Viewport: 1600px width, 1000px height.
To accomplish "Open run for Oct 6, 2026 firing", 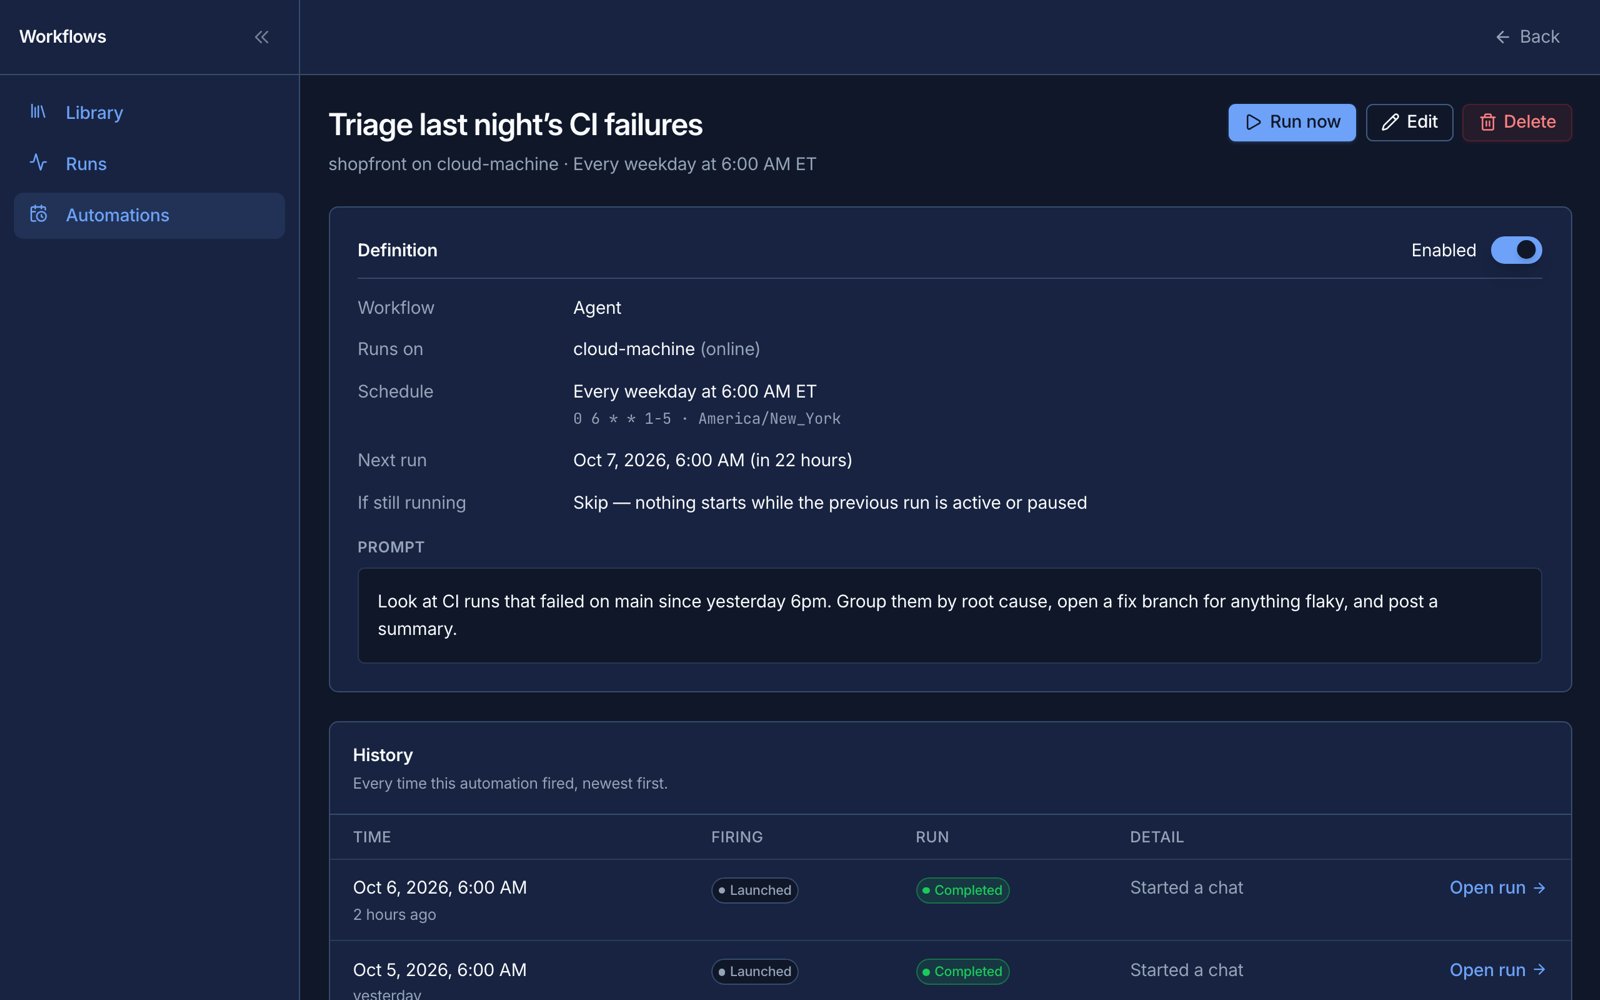I will (x=1498, y=888).
